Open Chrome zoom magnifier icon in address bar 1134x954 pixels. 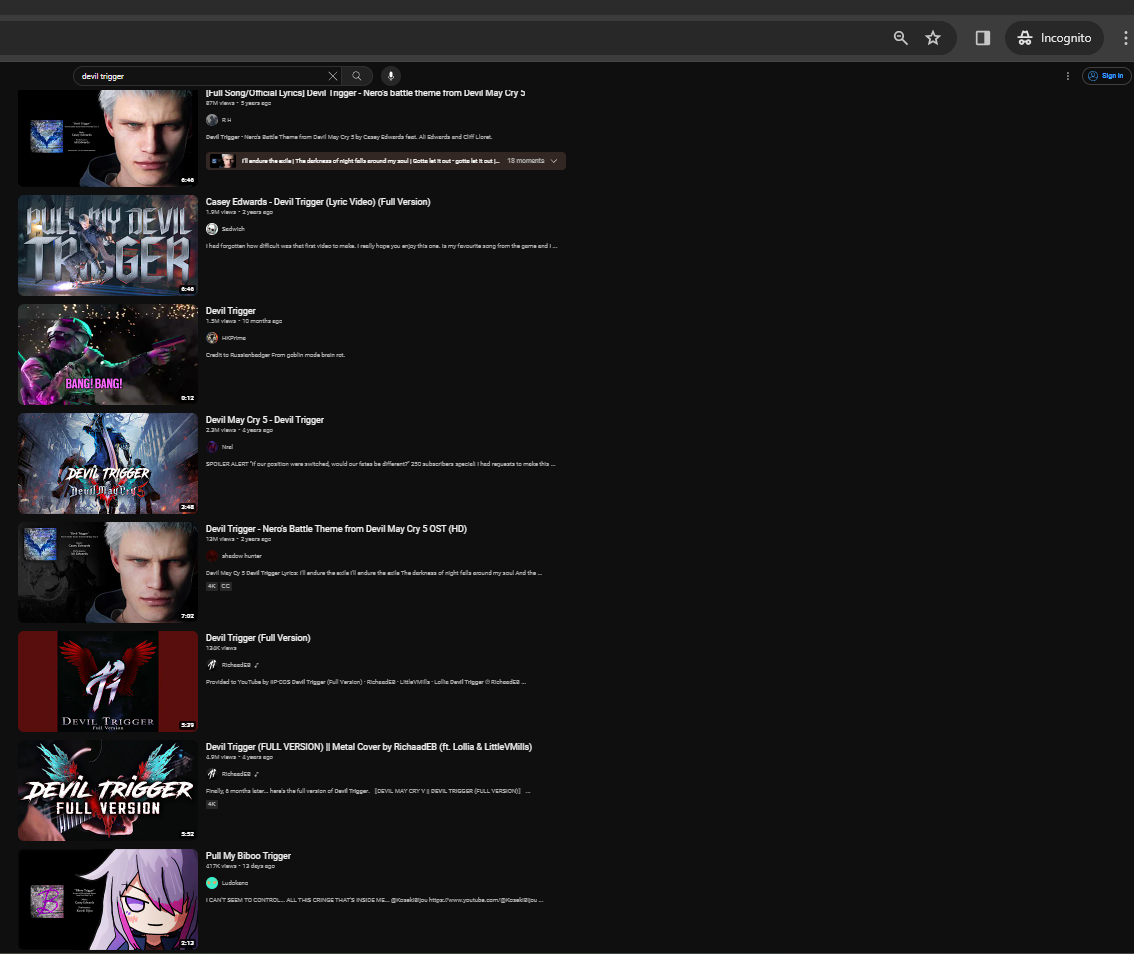tap(900, 38)
